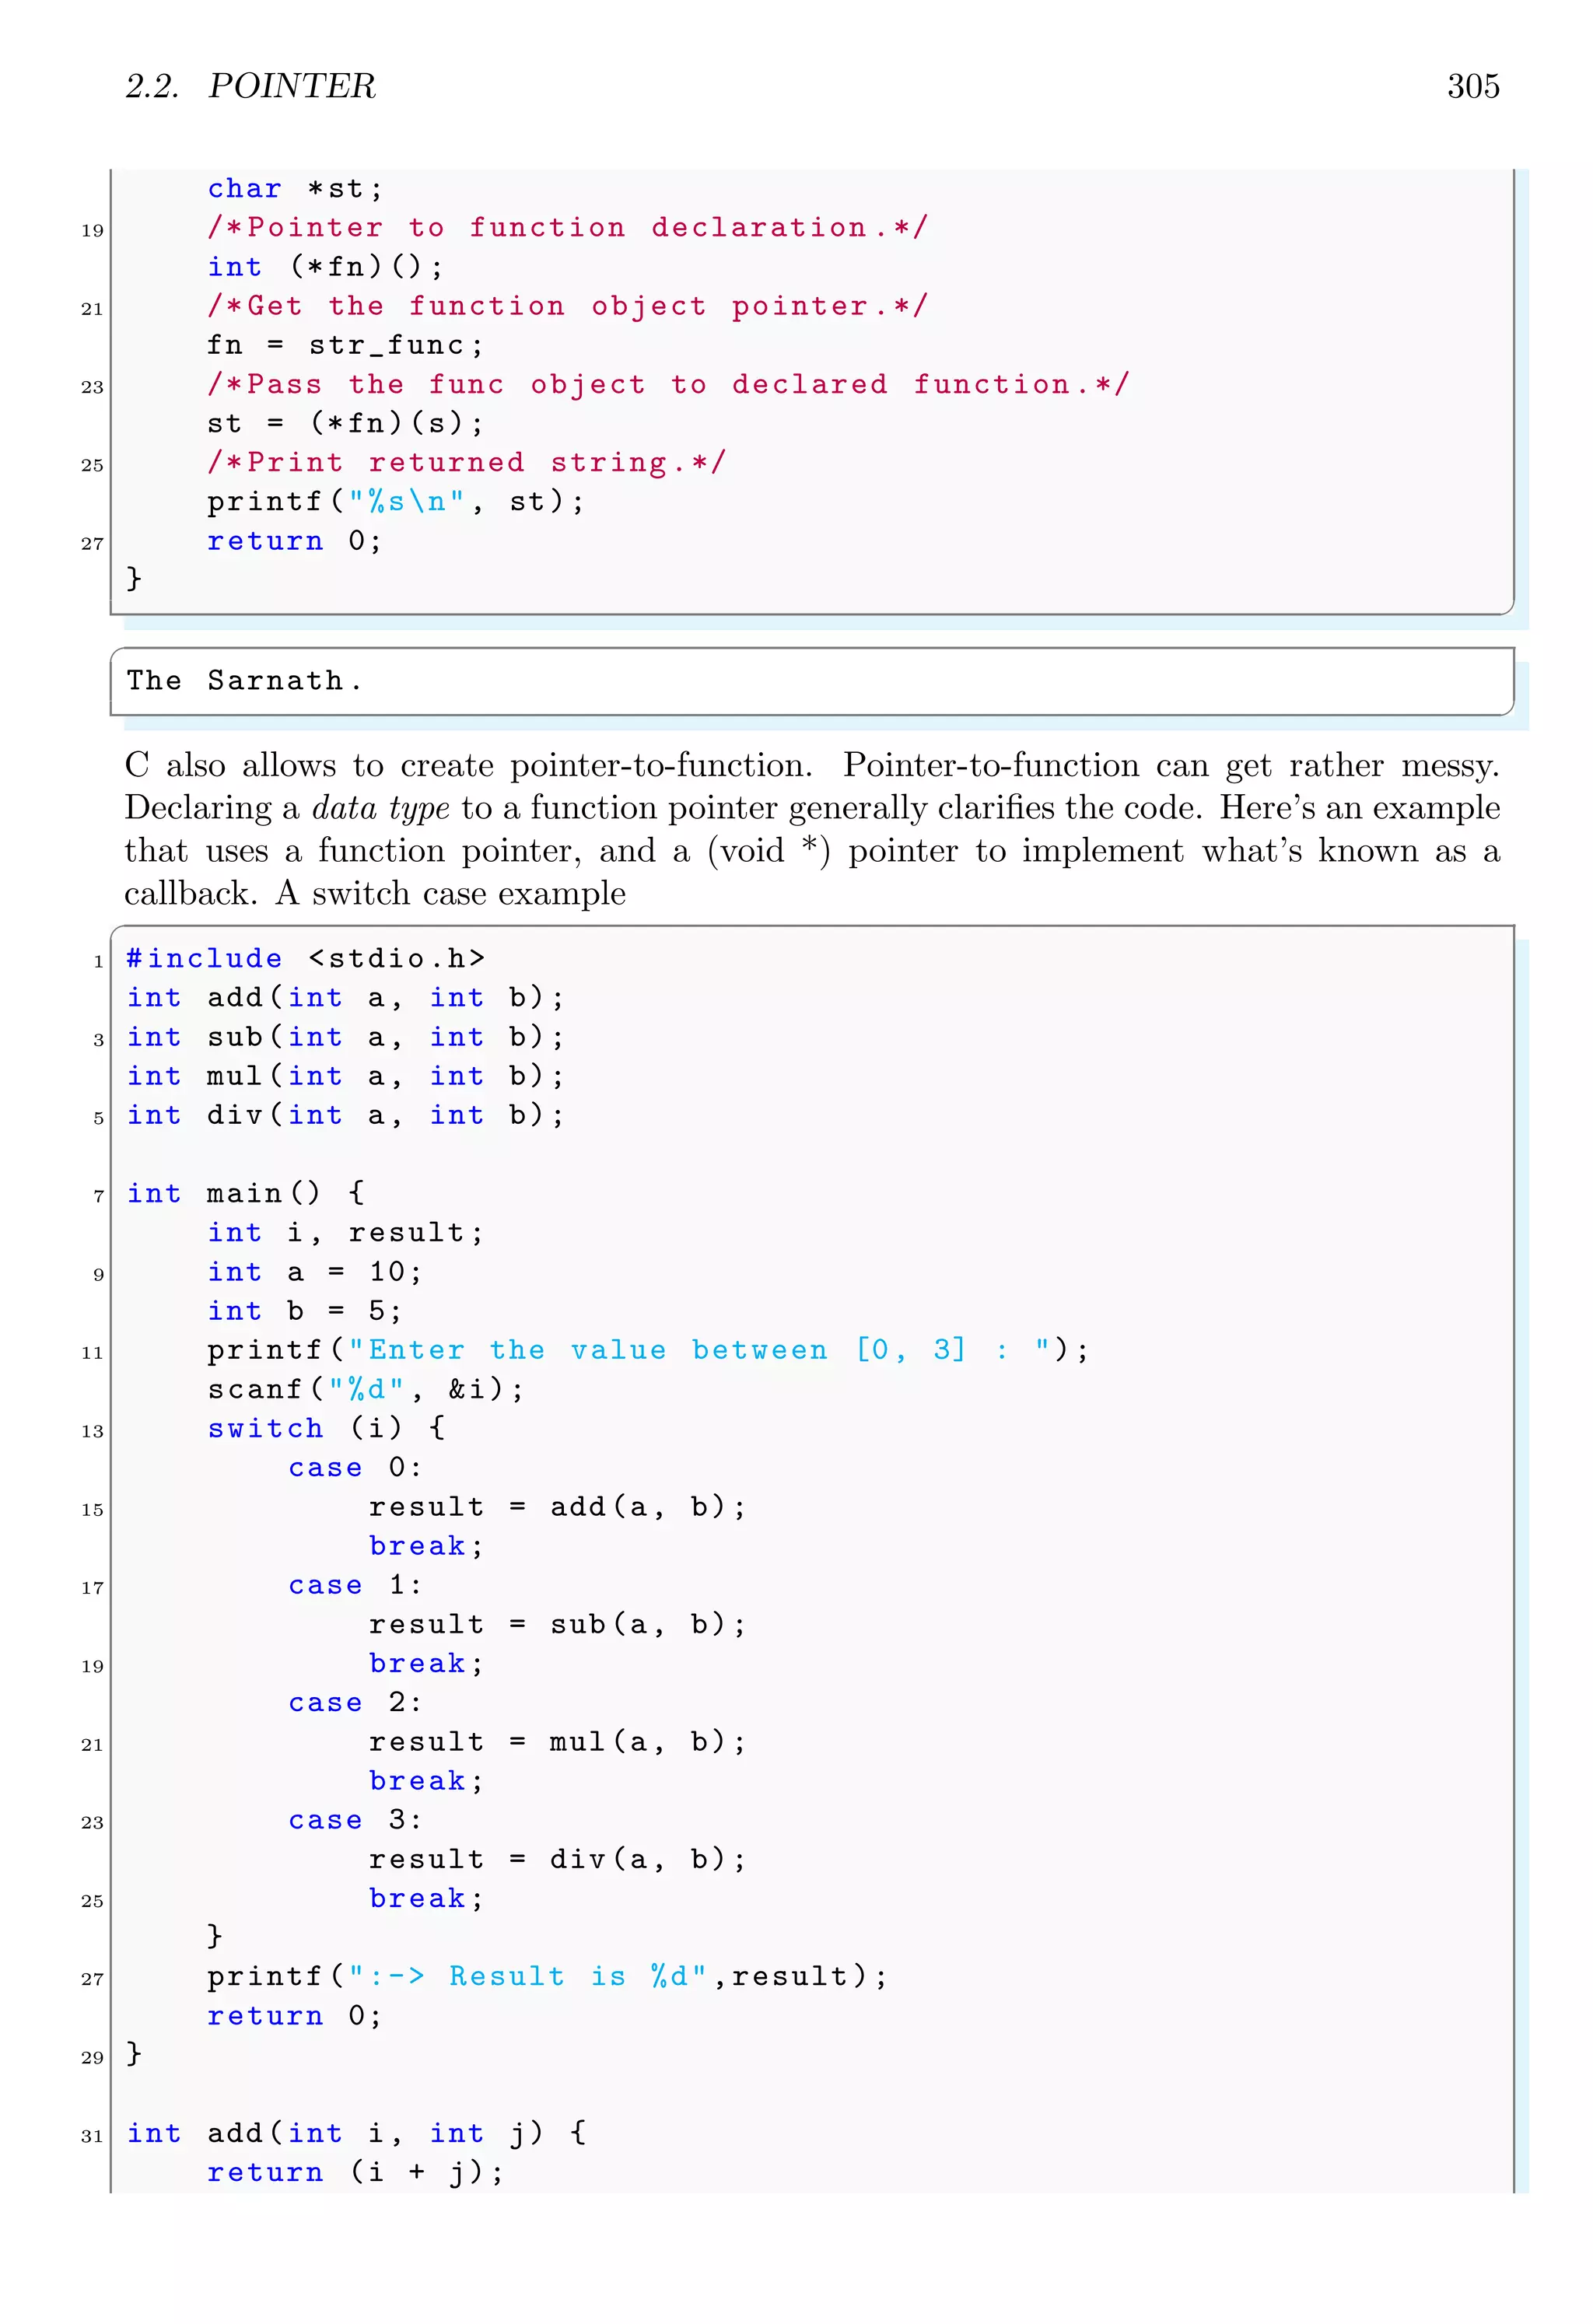
Task: Click the 'break;' after div(a, b)
Action: click(x=426, y=1897)
